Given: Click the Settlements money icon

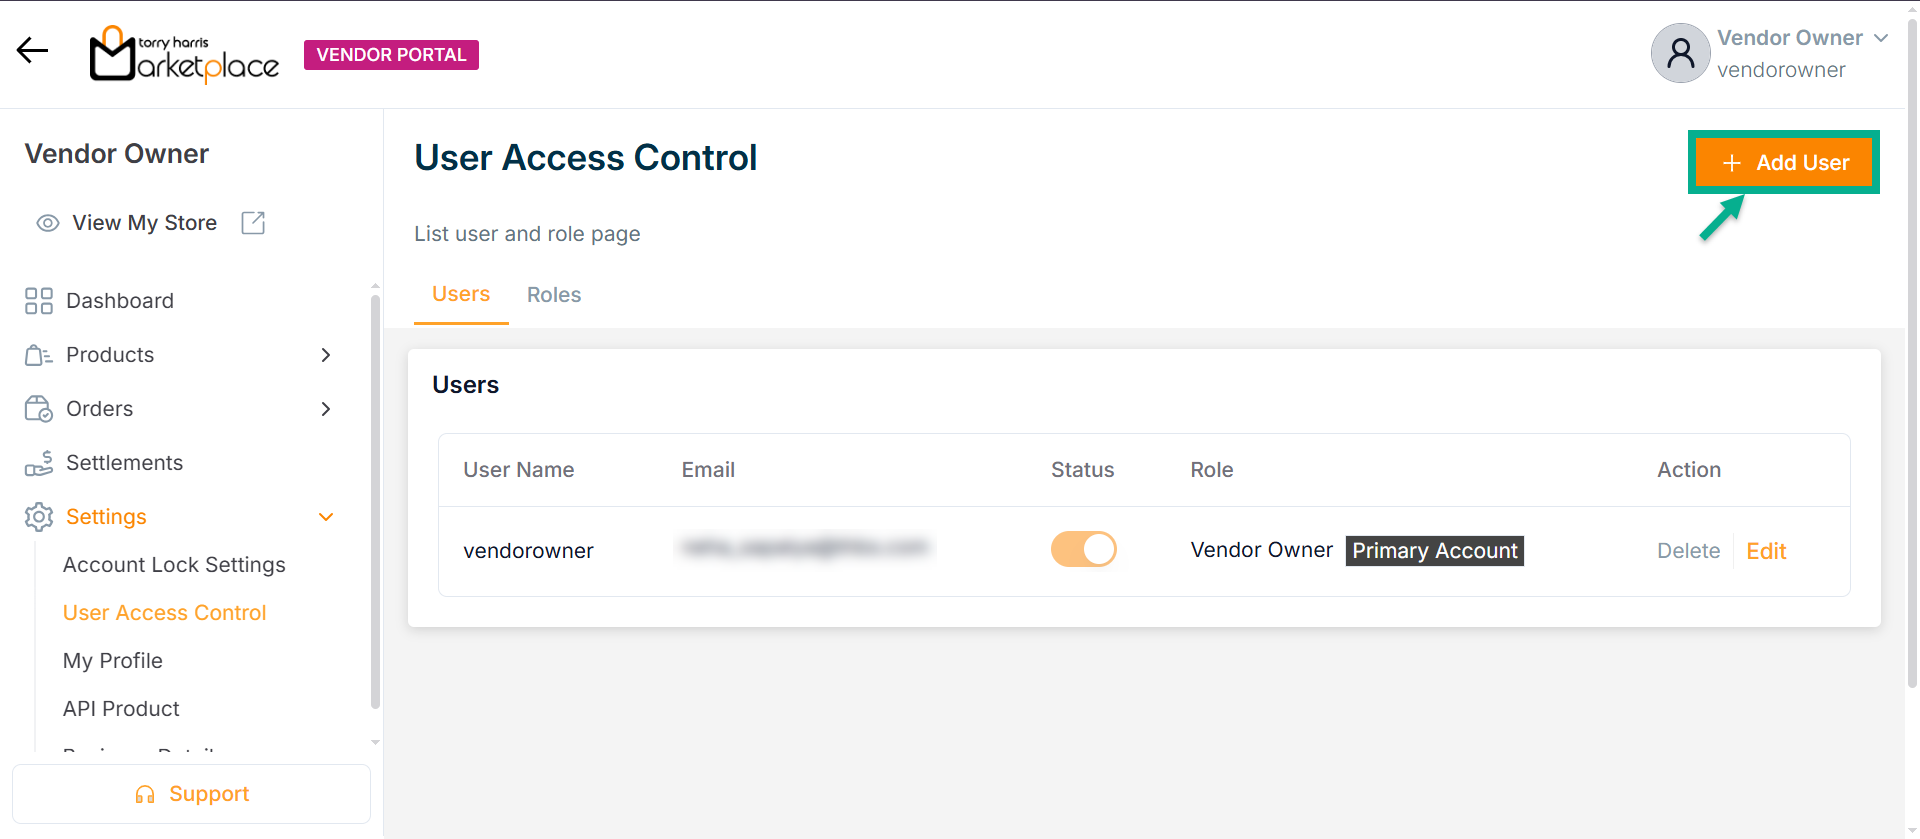Looking at the screenshot, I should pyautogui.click(x=39, y=463).
